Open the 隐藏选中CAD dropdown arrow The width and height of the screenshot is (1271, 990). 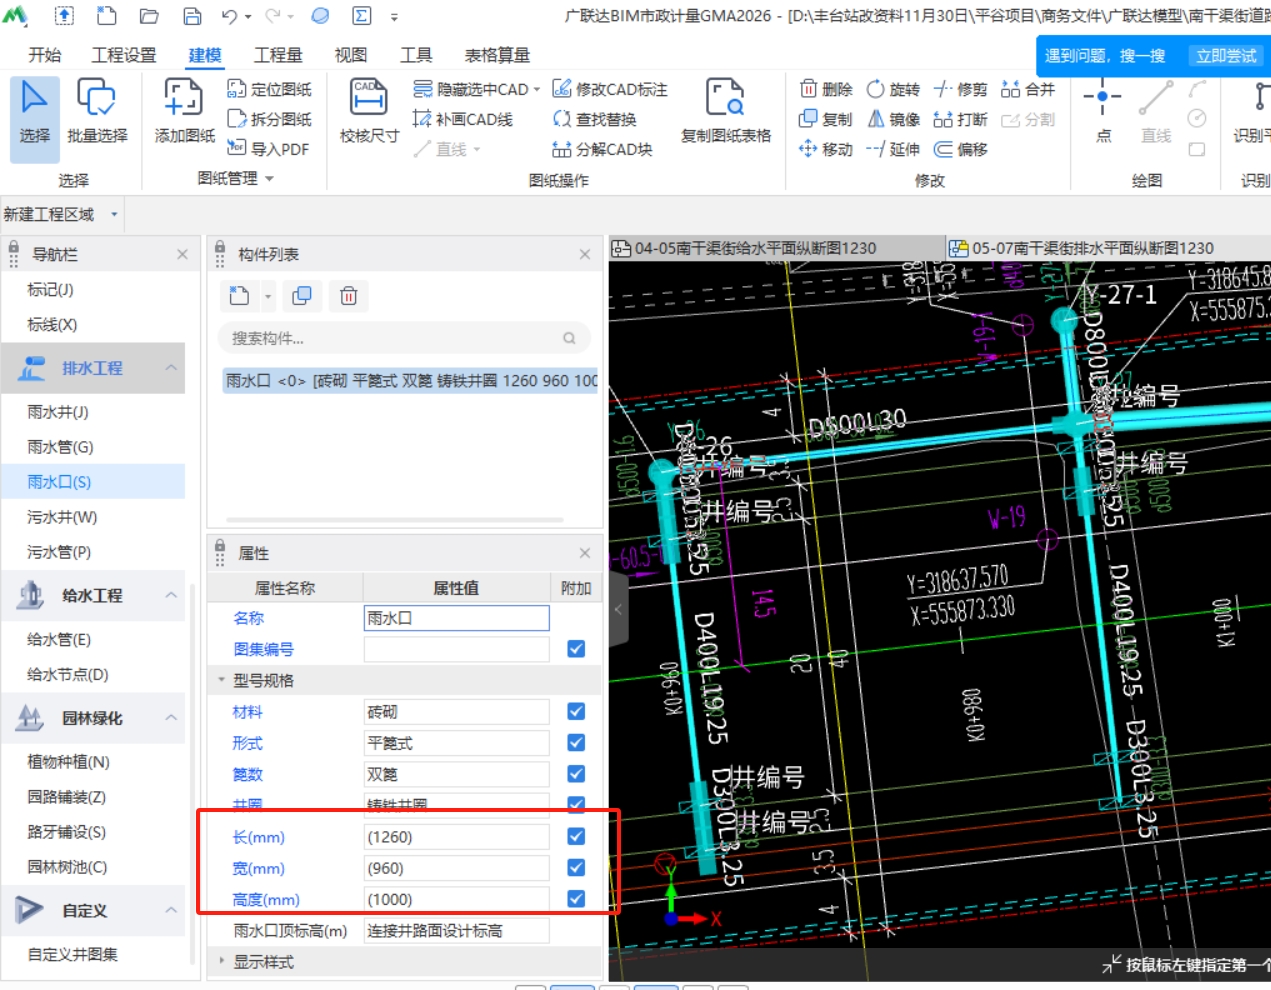537,89
